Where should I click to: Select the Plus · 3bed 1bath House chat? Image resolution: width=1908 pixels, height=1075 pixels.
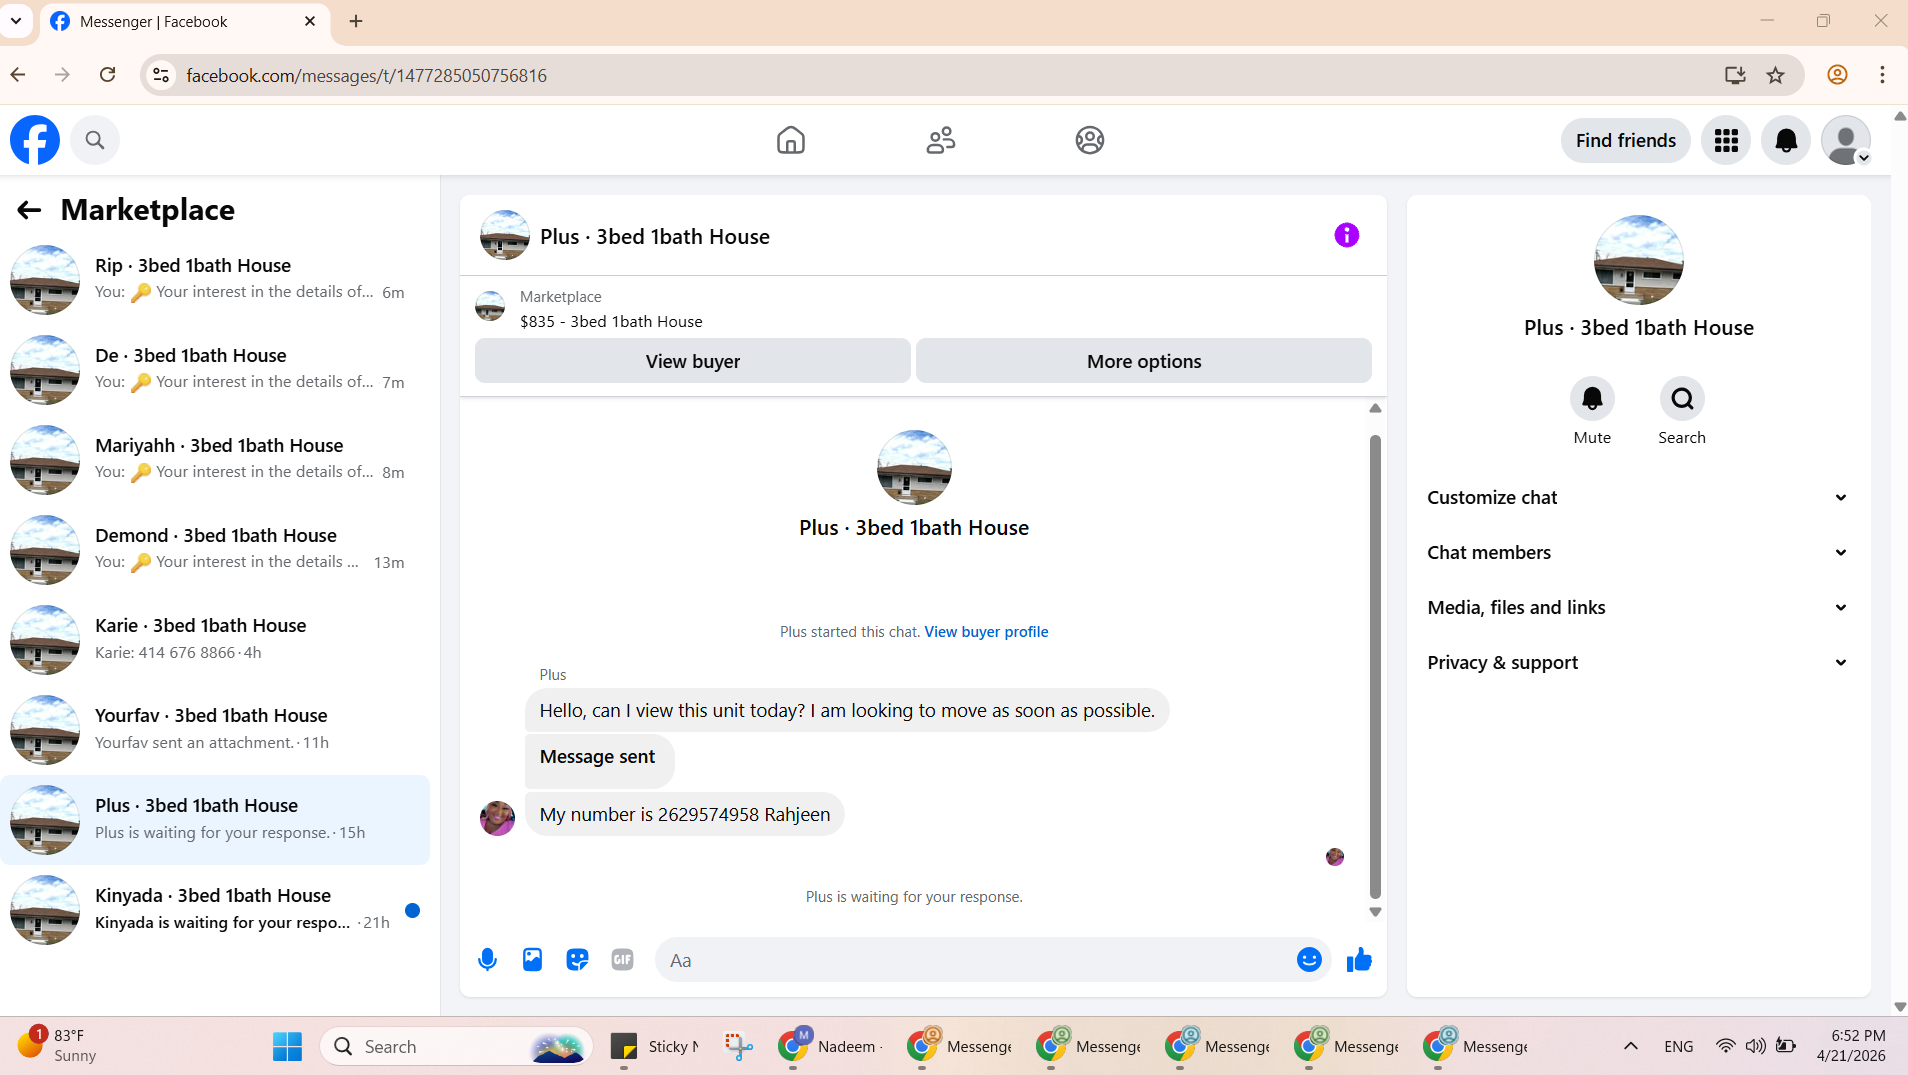click(x=215, y=820)
